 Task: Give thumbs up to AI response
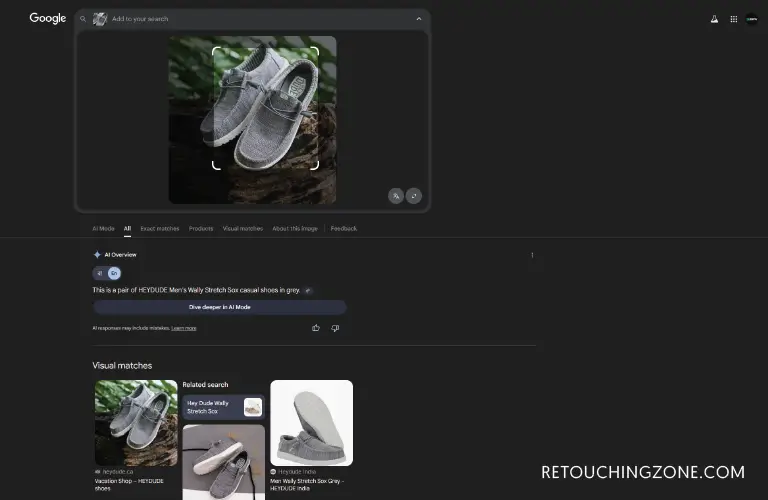point(316,328)
